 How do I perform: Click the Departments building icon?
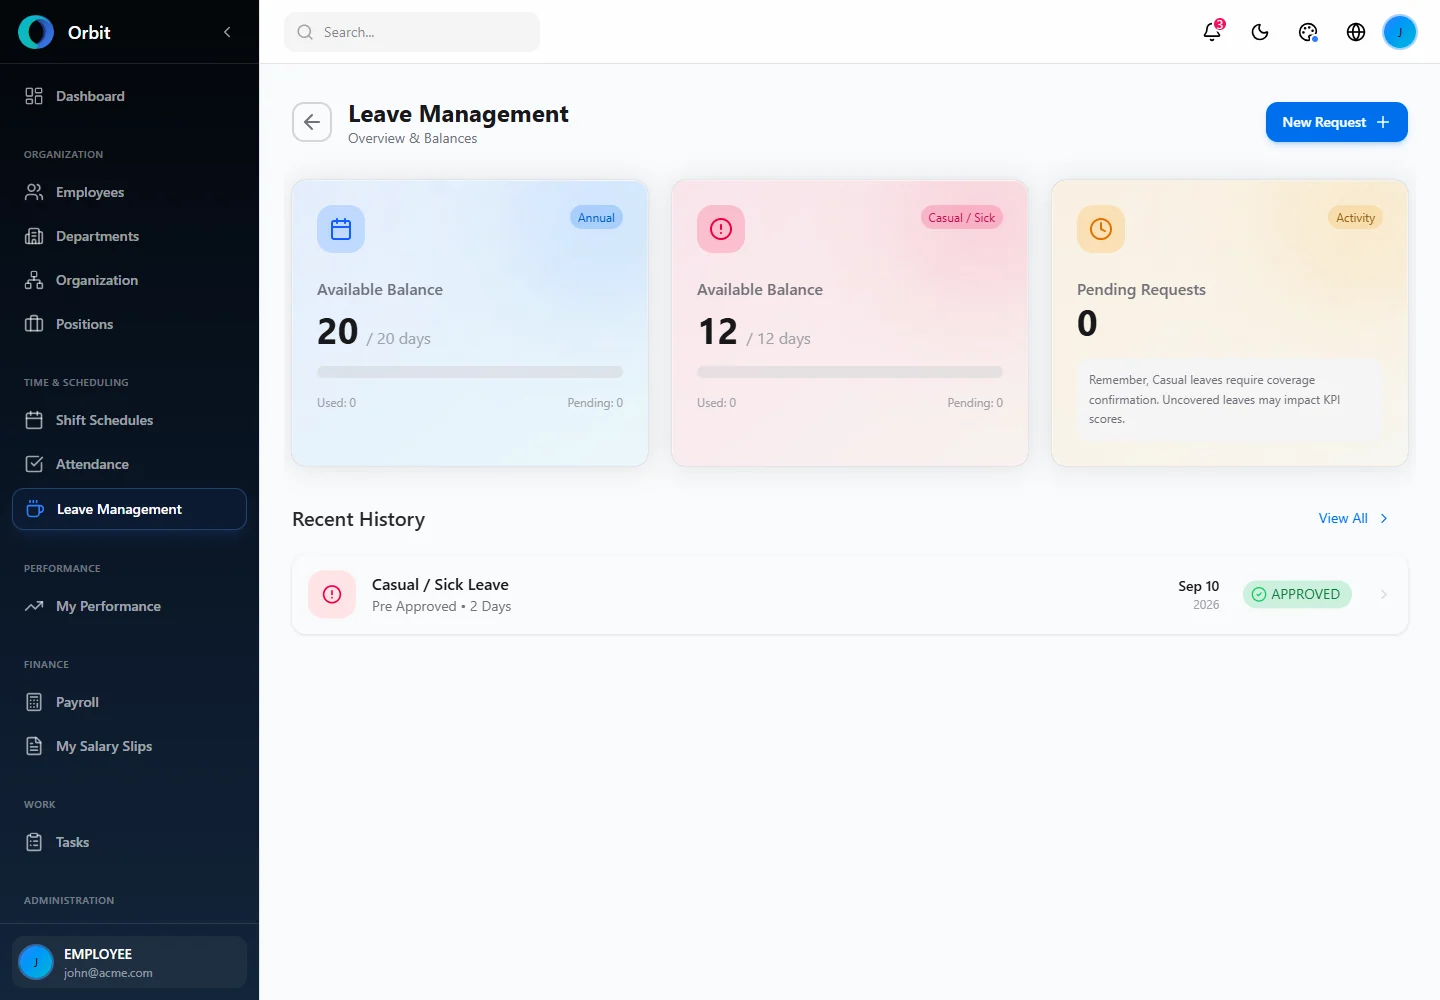34,236
